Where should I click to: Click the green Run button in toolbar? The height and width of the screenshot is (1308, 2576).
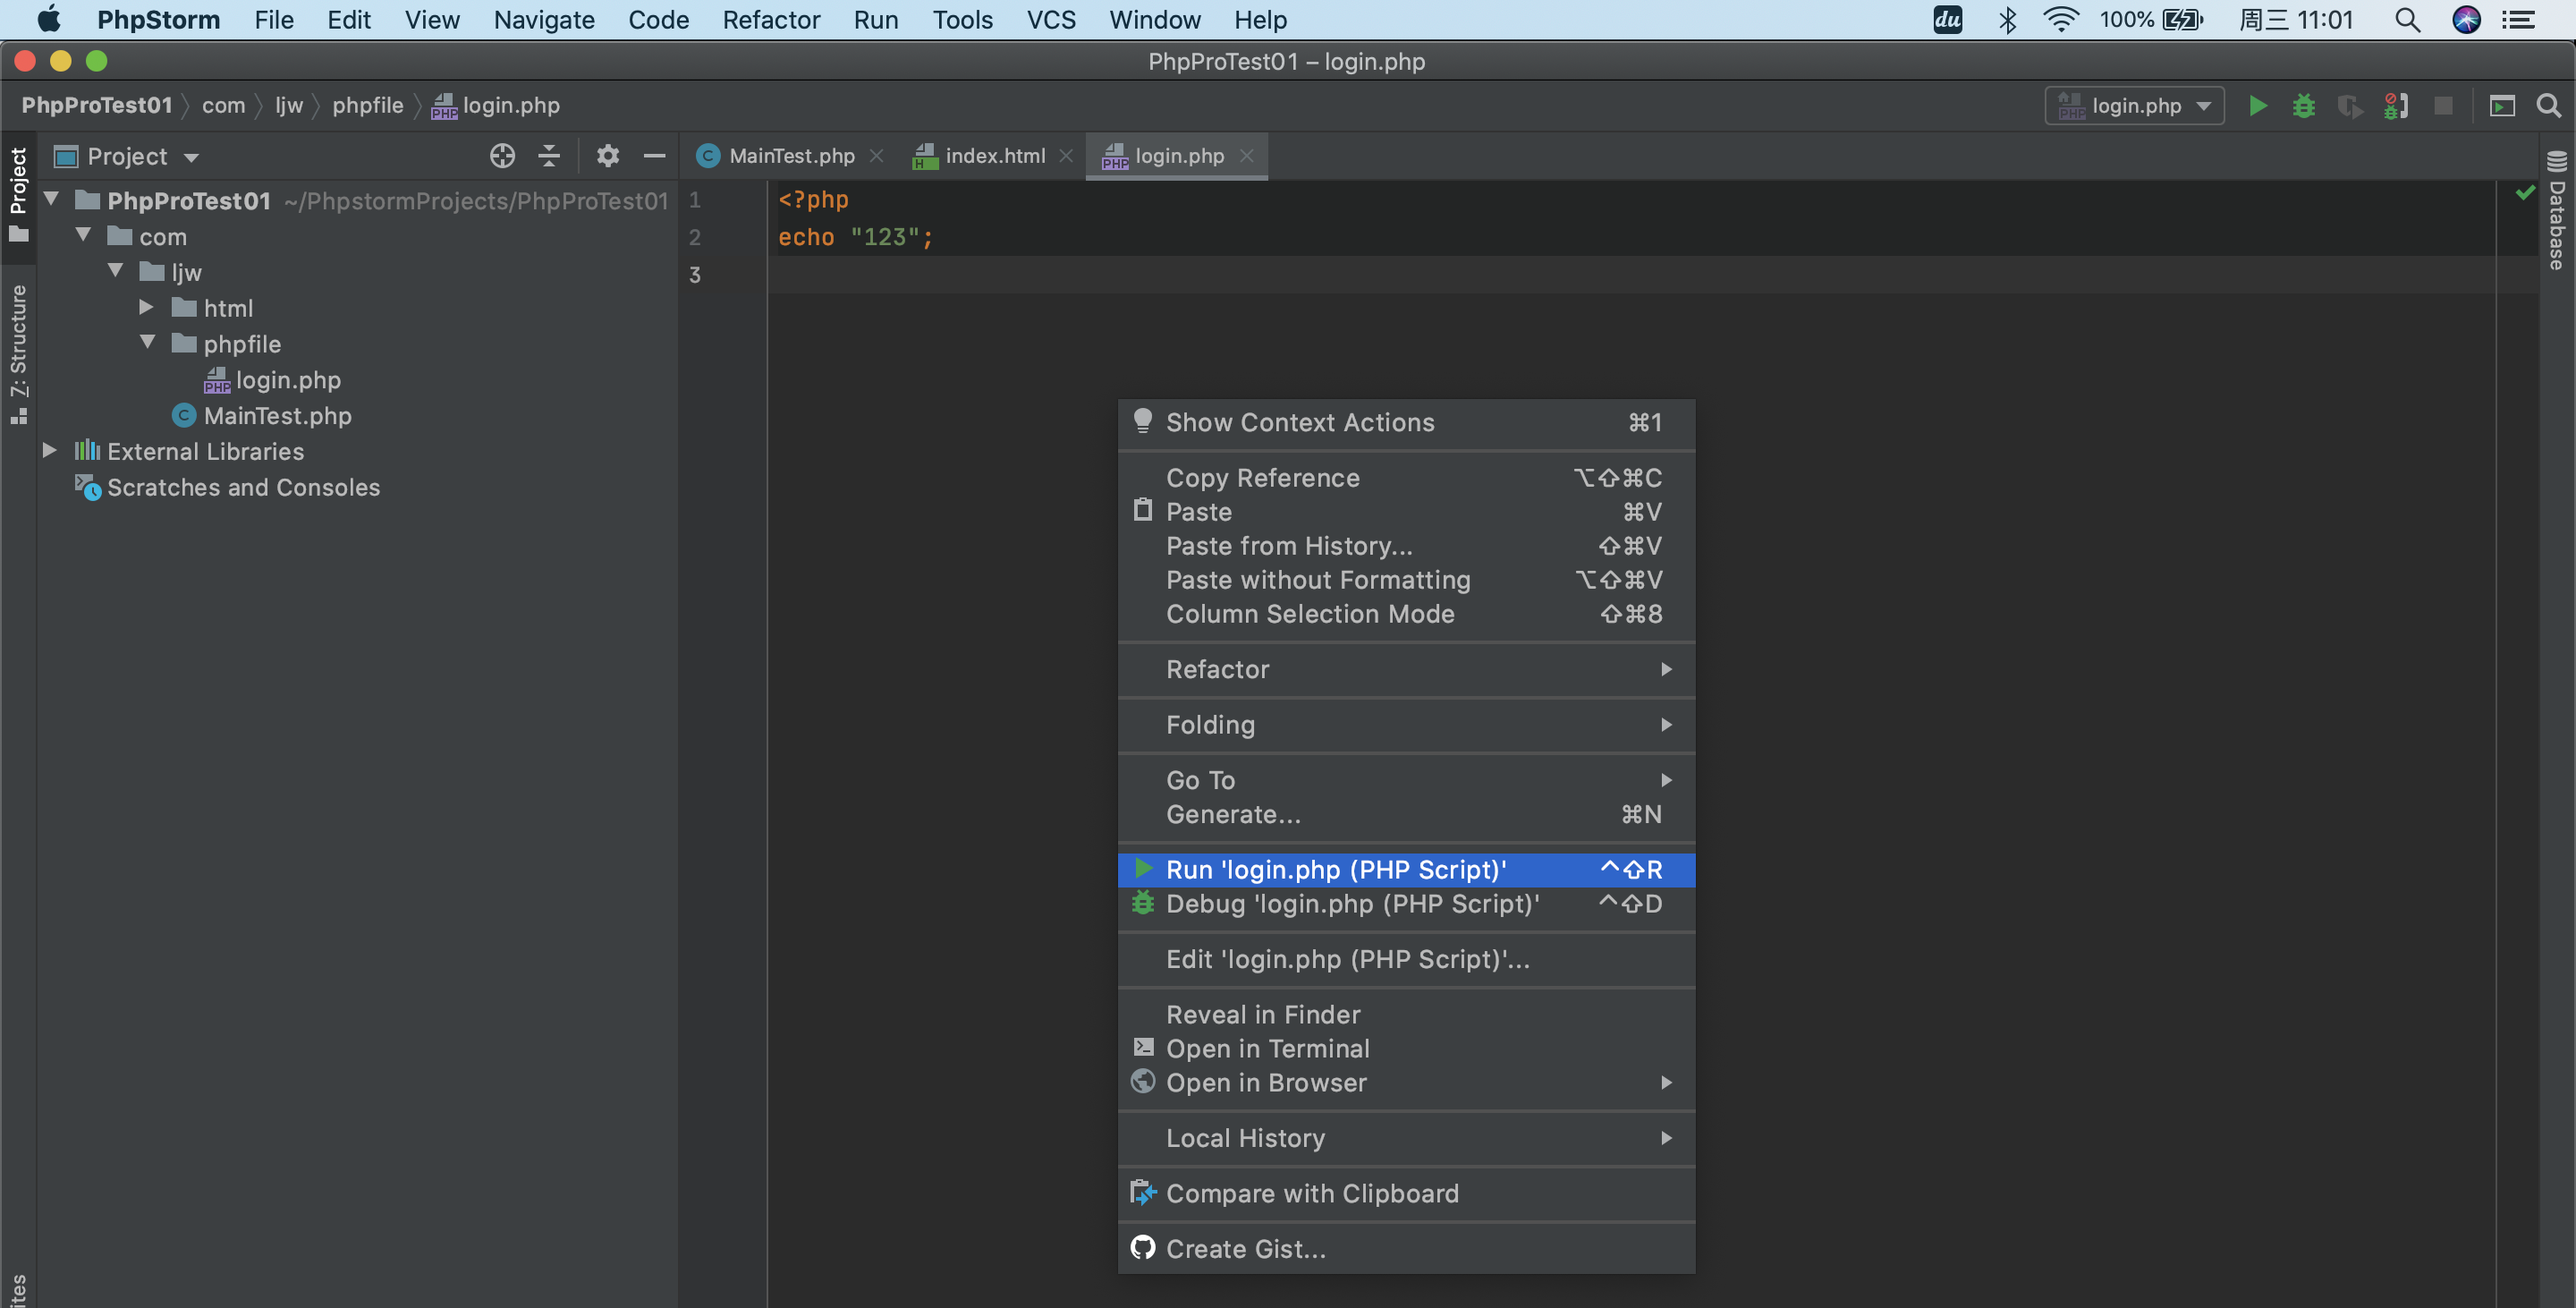pyautogui.click(x=2257, y=106)
